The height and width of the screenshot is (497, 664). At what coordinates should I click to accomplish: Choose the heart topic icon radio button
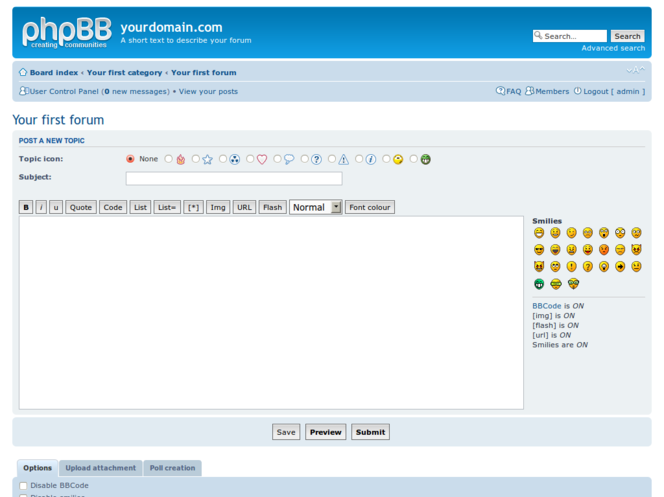pyautogui.click(x=250, y=159)
